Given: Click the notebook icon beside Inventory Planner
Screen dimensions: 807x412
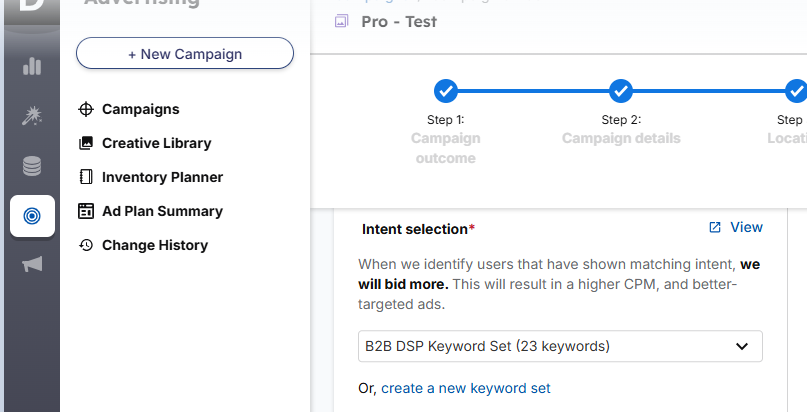Looking at the screenshot, I should (86, 177).
